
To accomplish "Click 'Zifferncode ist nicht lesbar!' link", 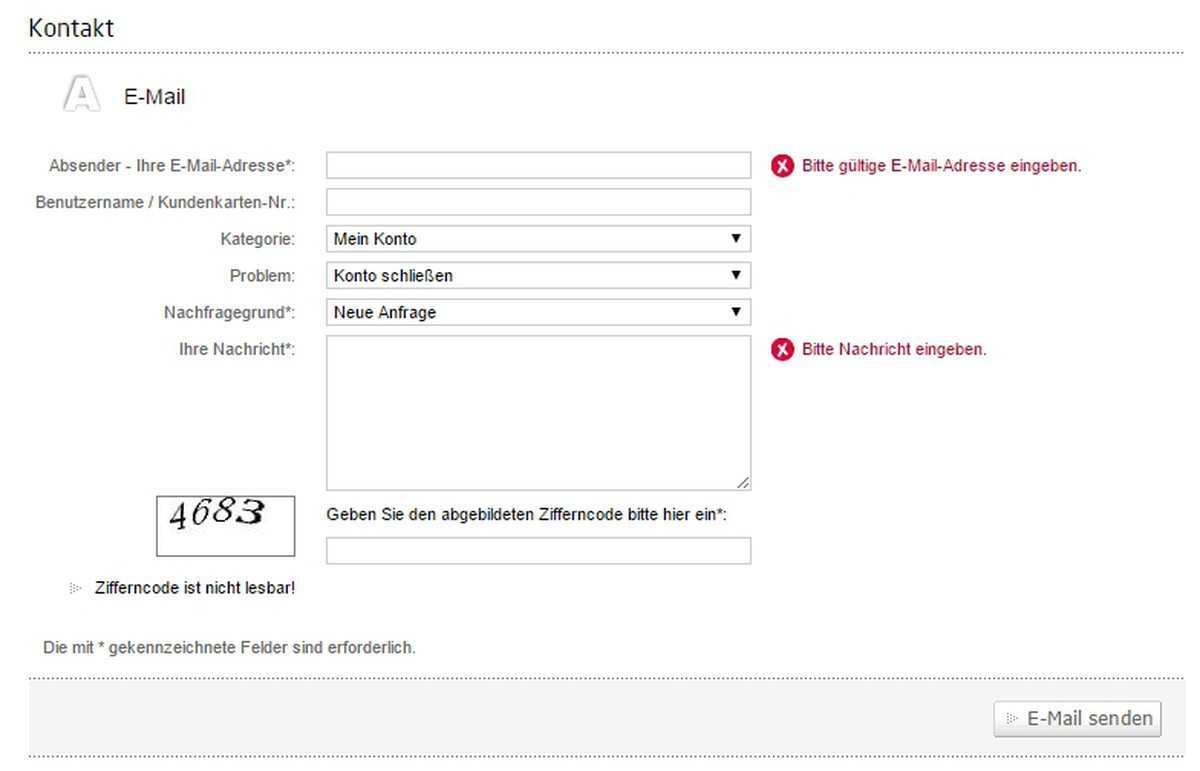I will click(195, 588).
